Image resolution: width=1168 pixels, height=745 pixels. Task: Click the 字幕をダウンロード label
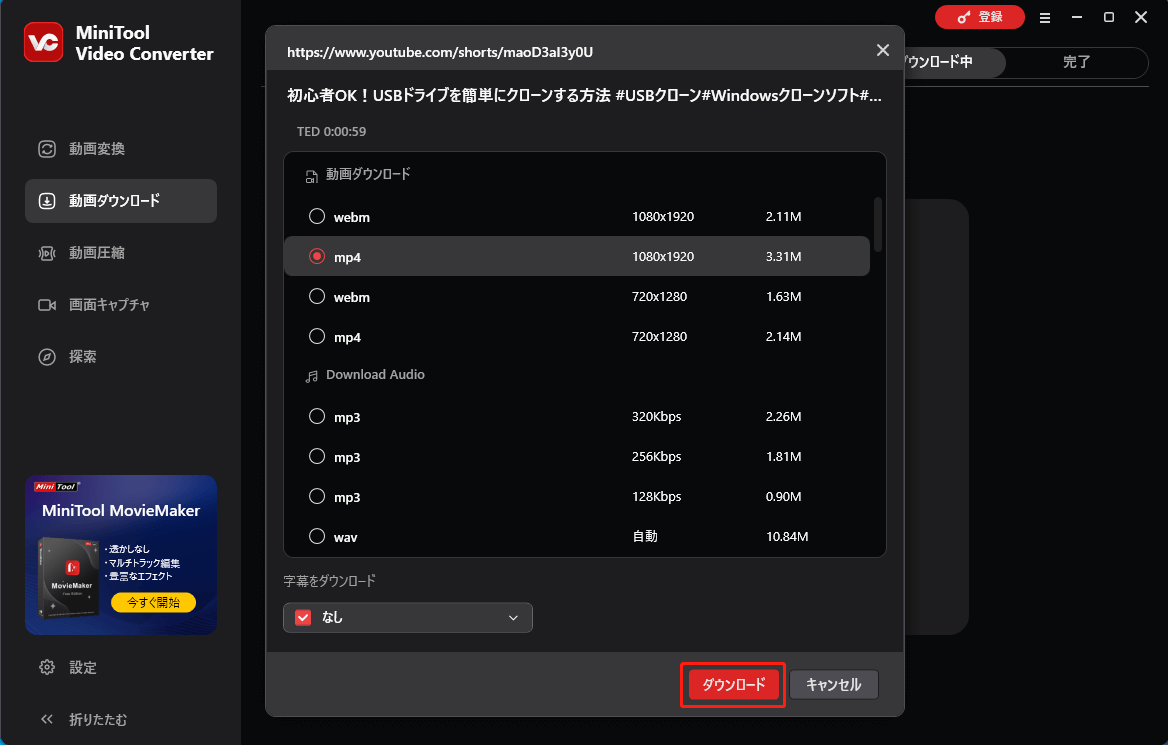point(329,581)
